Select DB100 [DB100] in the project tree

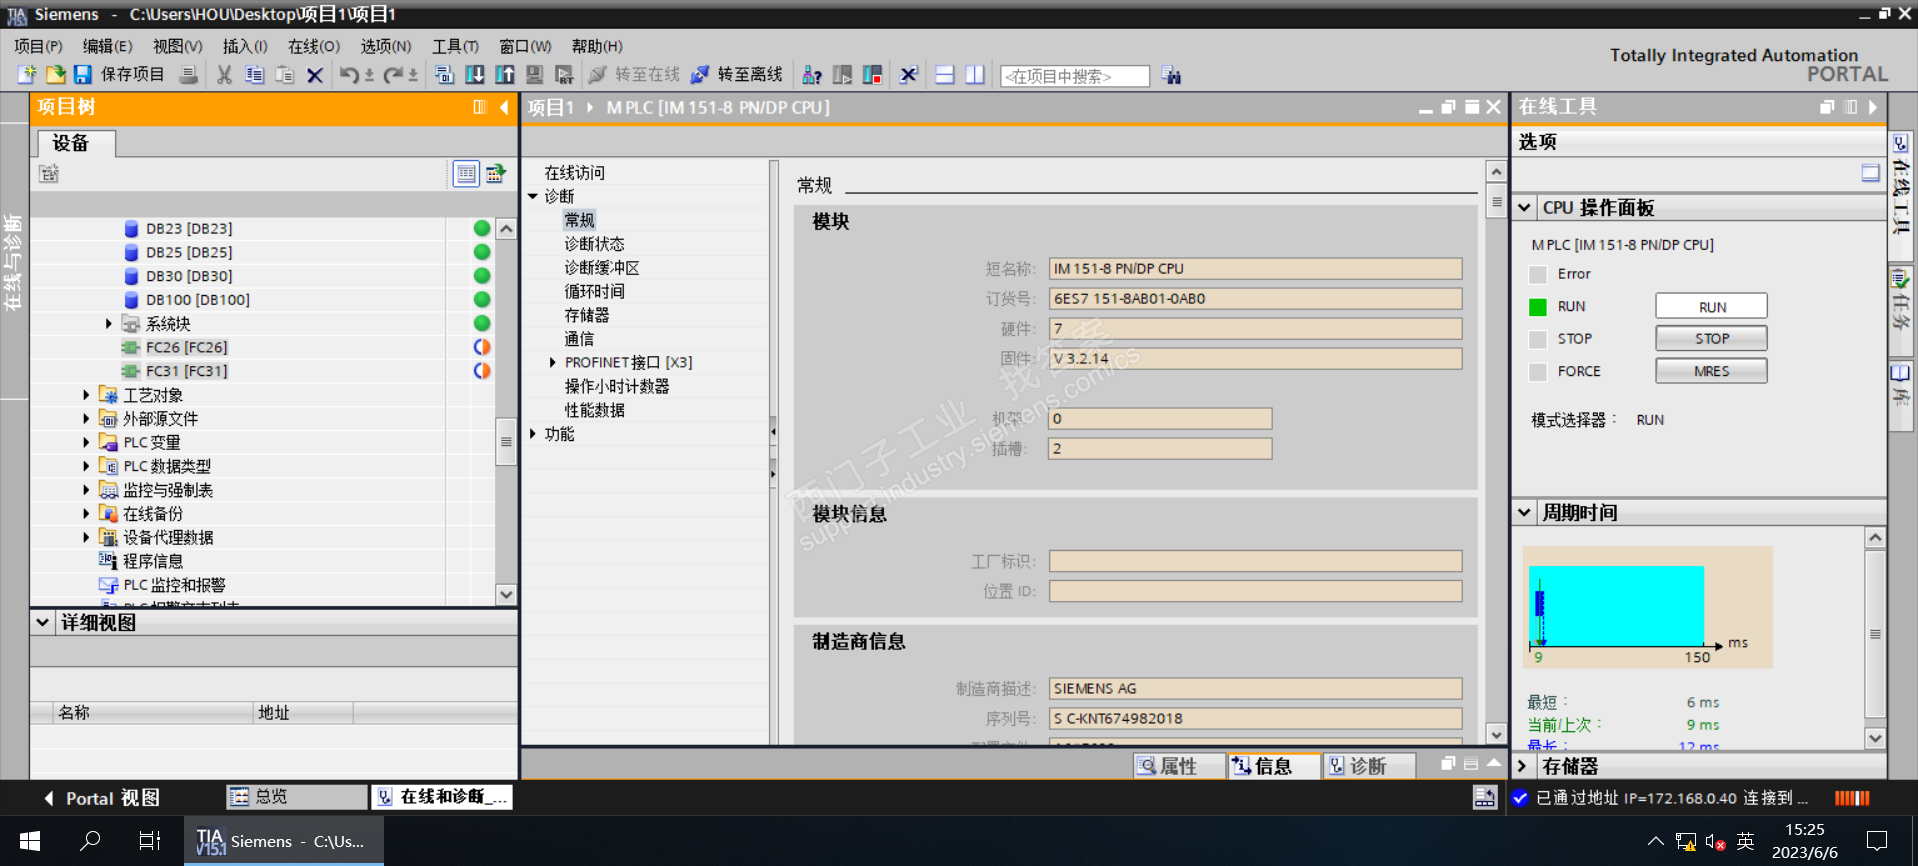[198, 300]
